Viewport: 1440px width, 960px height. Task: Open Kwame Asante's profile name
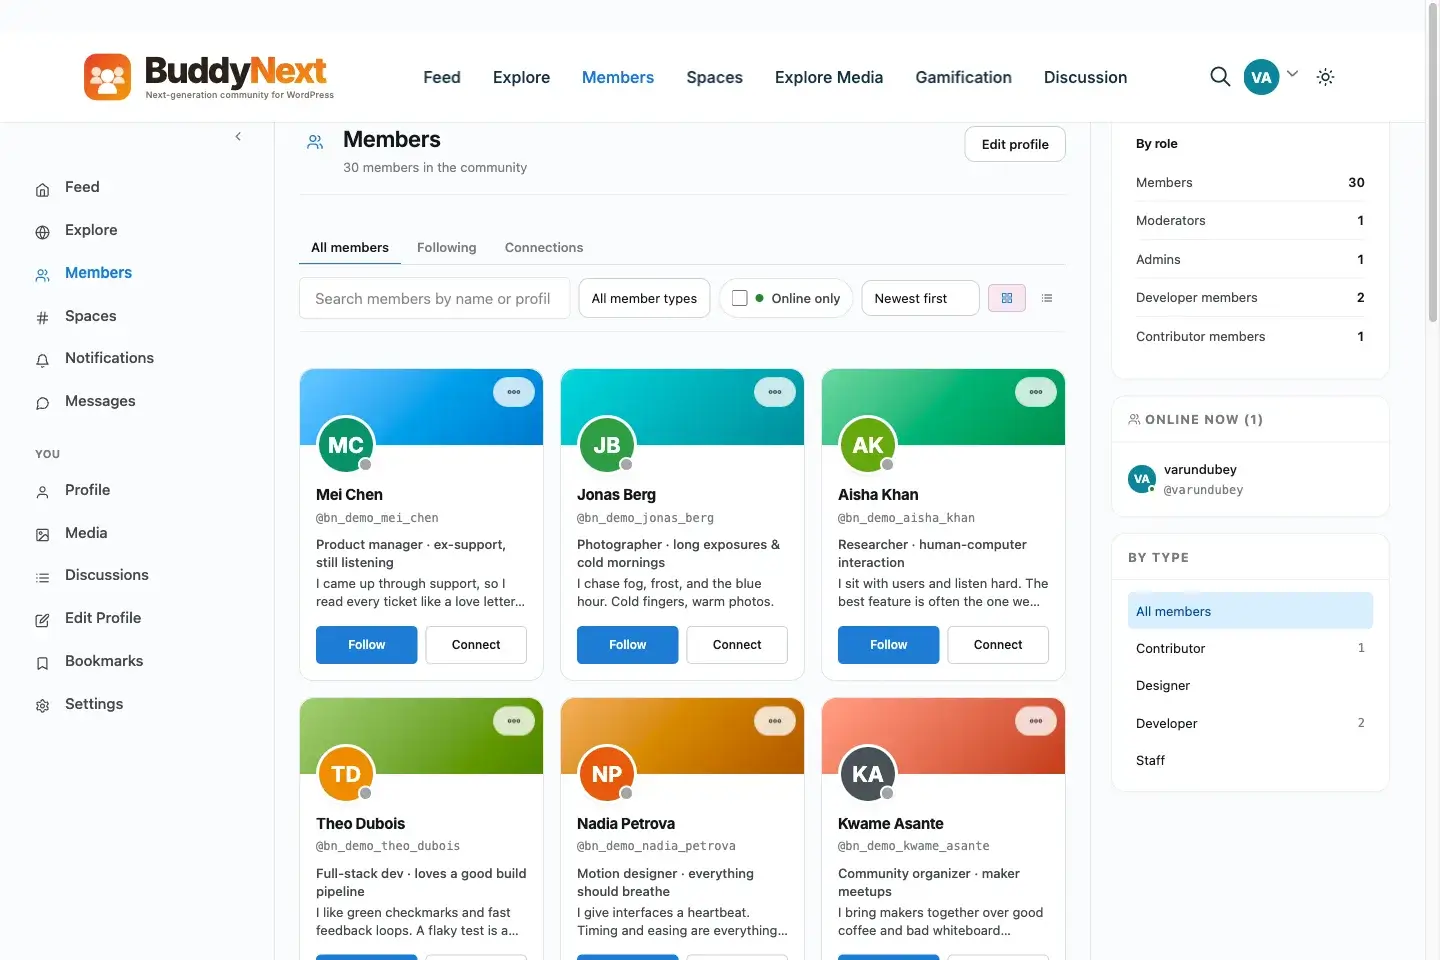[x=891, y=824]
